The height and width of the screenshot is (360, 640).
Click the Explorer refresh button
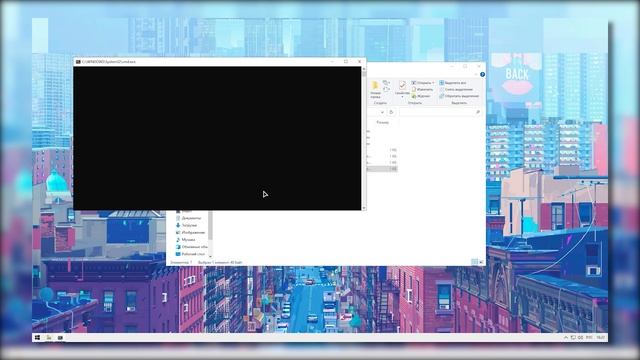(391, 112)
